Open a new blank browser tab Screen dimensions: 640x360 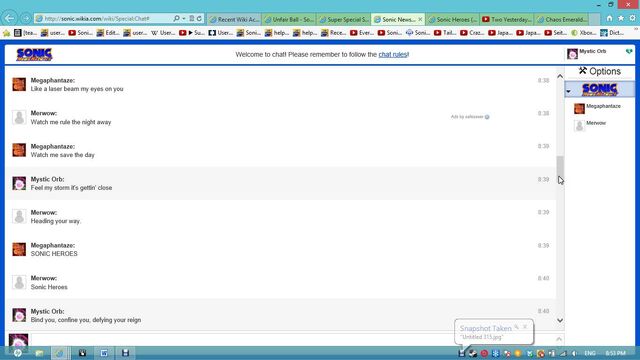595,19
